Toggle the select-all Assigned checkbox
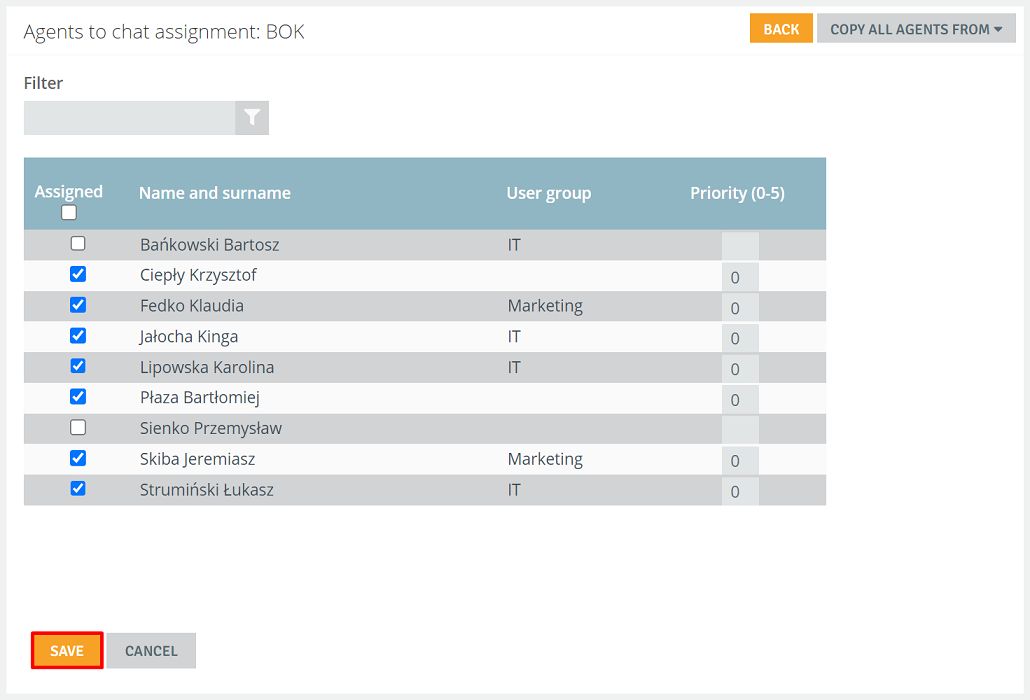The width and height of the screenshot is (1030, 700). click(x=69, y=213)
